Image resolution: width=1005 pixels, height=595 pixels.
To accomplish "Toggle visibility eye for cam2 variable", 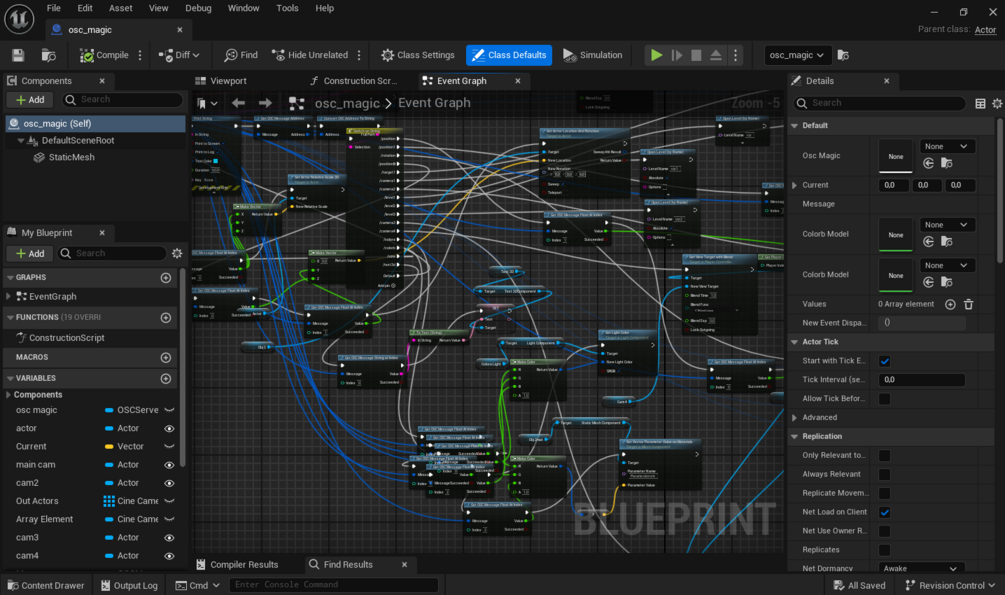I will point(169,483).
